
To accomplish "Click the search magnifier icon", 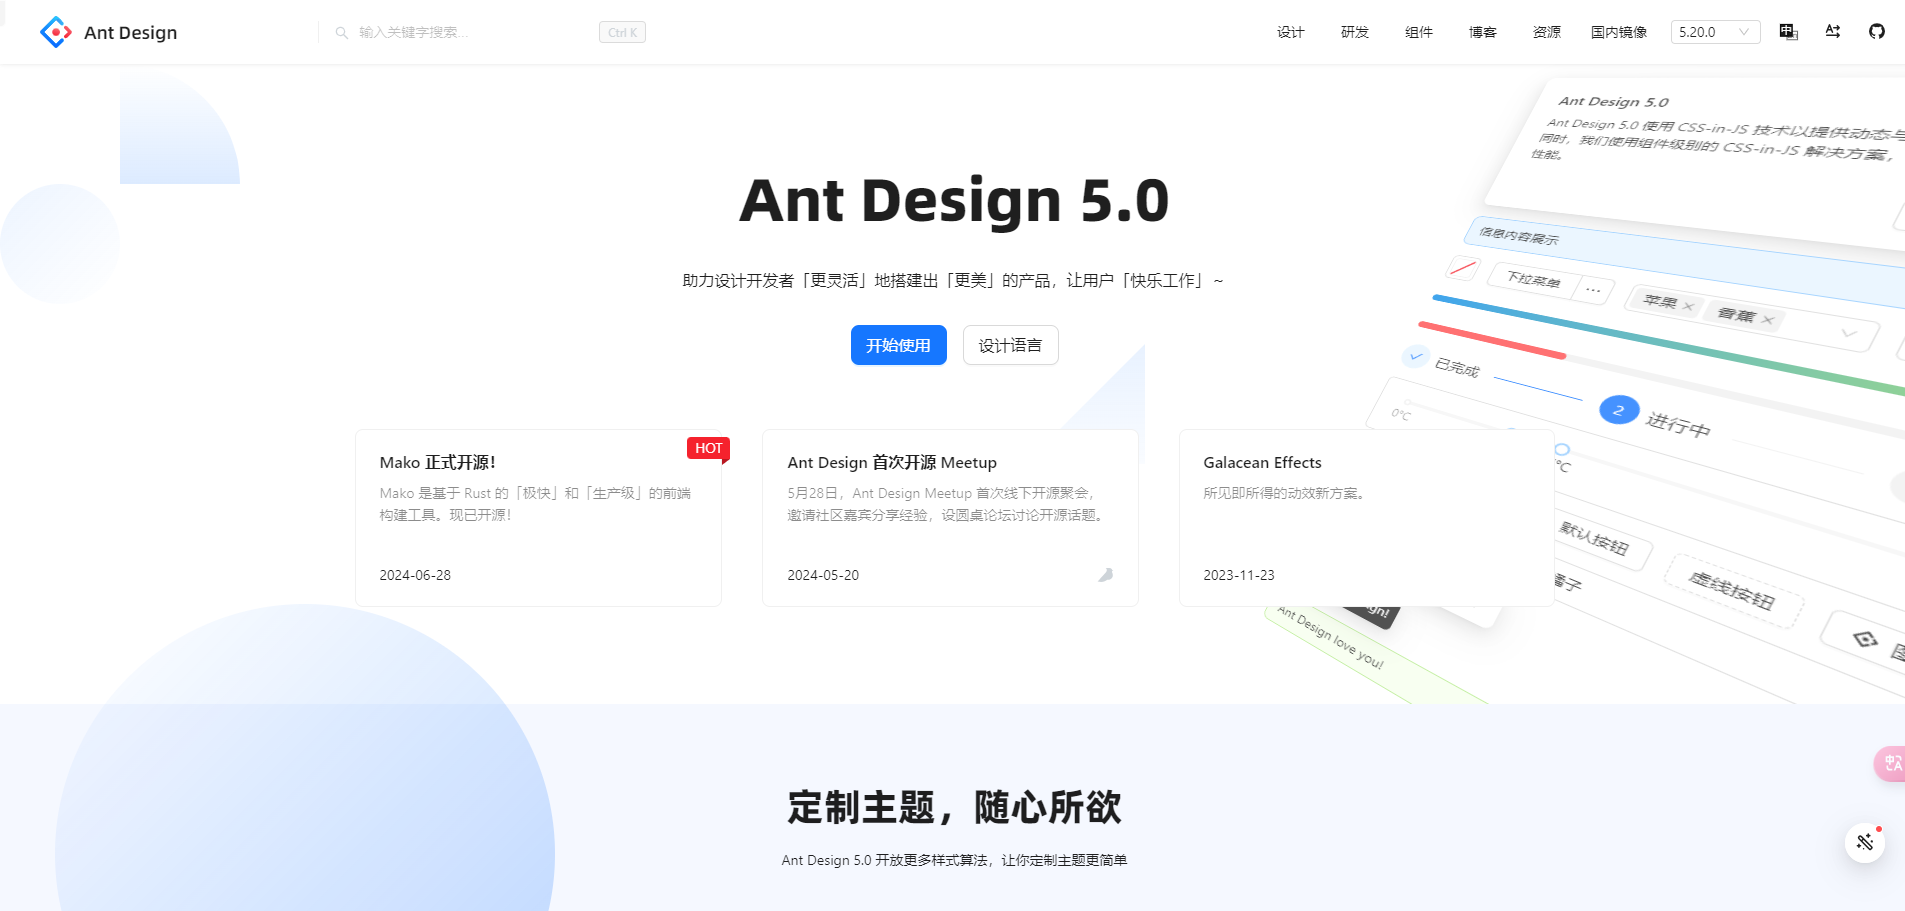I will 342,33.
